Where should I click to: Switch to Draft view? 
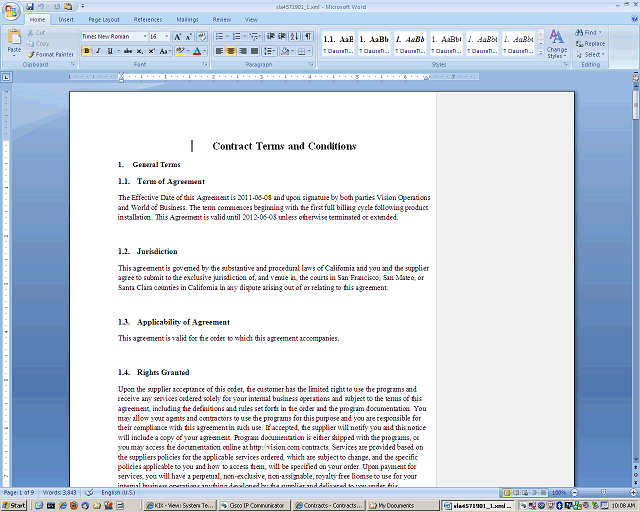coord(543,492)
